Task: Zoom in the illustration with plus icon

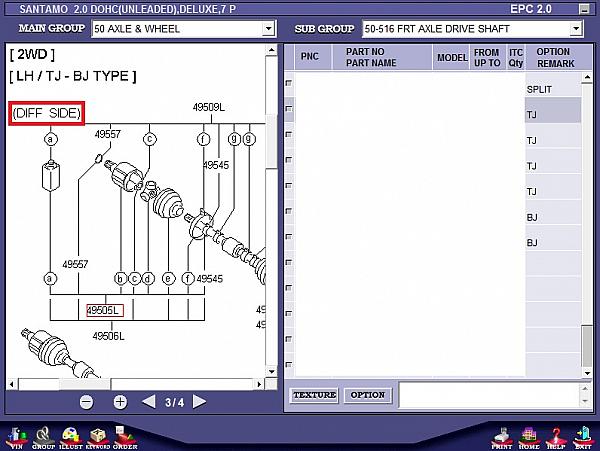Action: click(120, 402)
